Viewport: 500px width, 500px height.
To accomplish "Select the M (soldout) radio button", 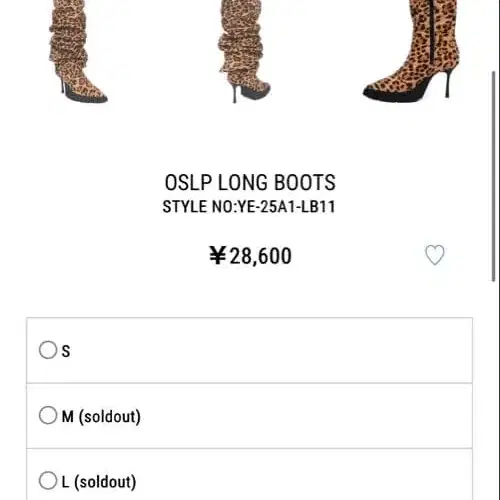I will (48, 415).
